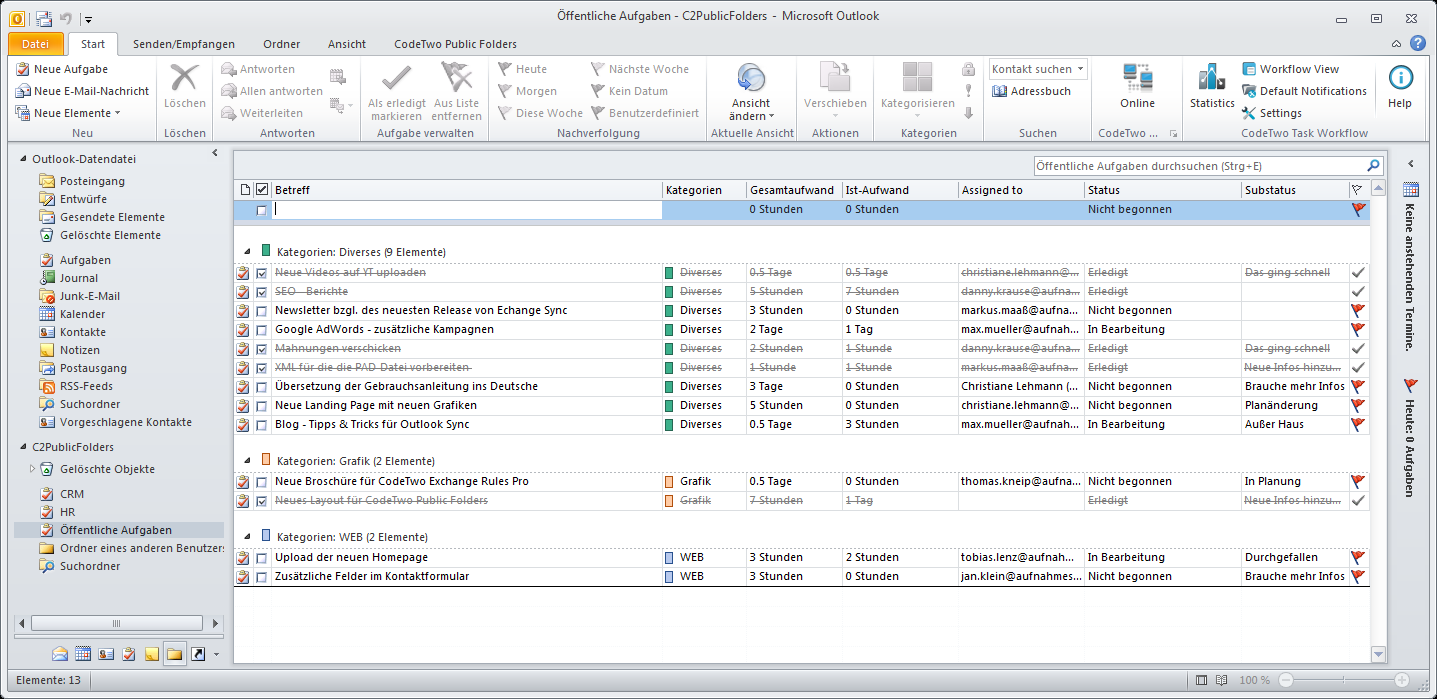This screenshot has height=699, width=1437.
Task: Switch to Mail view in navigation bar
Action: 61,654
